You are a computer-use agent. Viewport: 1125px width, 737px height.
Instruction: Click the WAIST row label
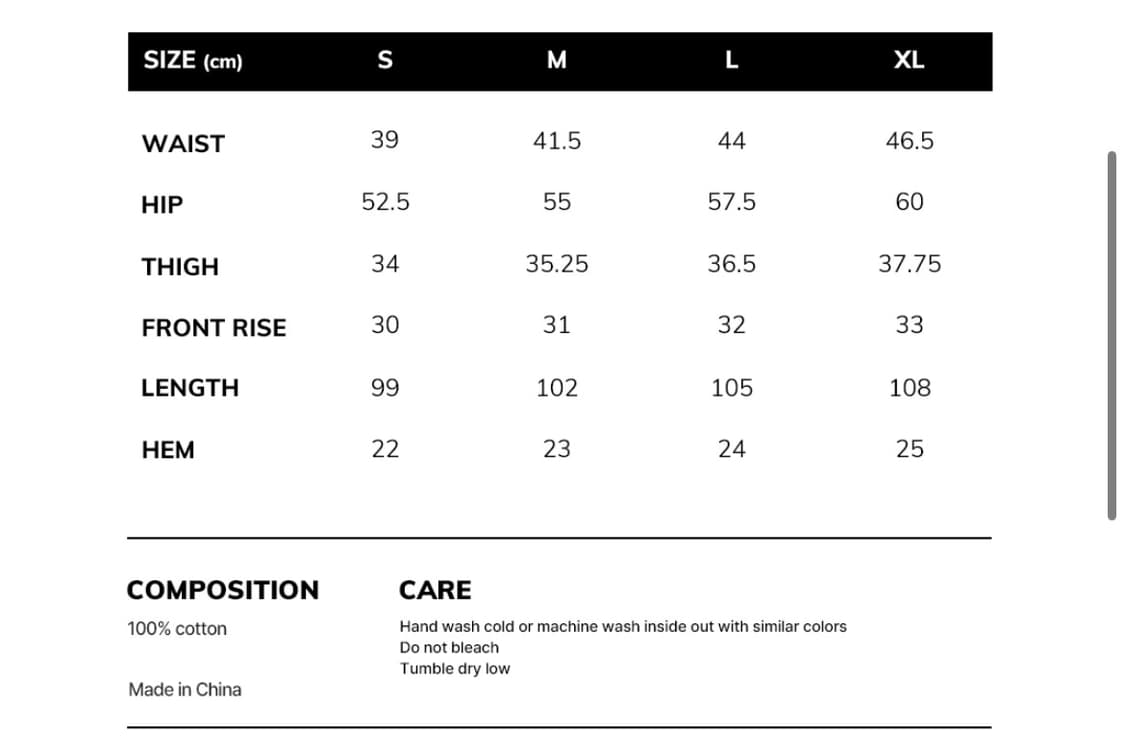[x=183, y=144]
